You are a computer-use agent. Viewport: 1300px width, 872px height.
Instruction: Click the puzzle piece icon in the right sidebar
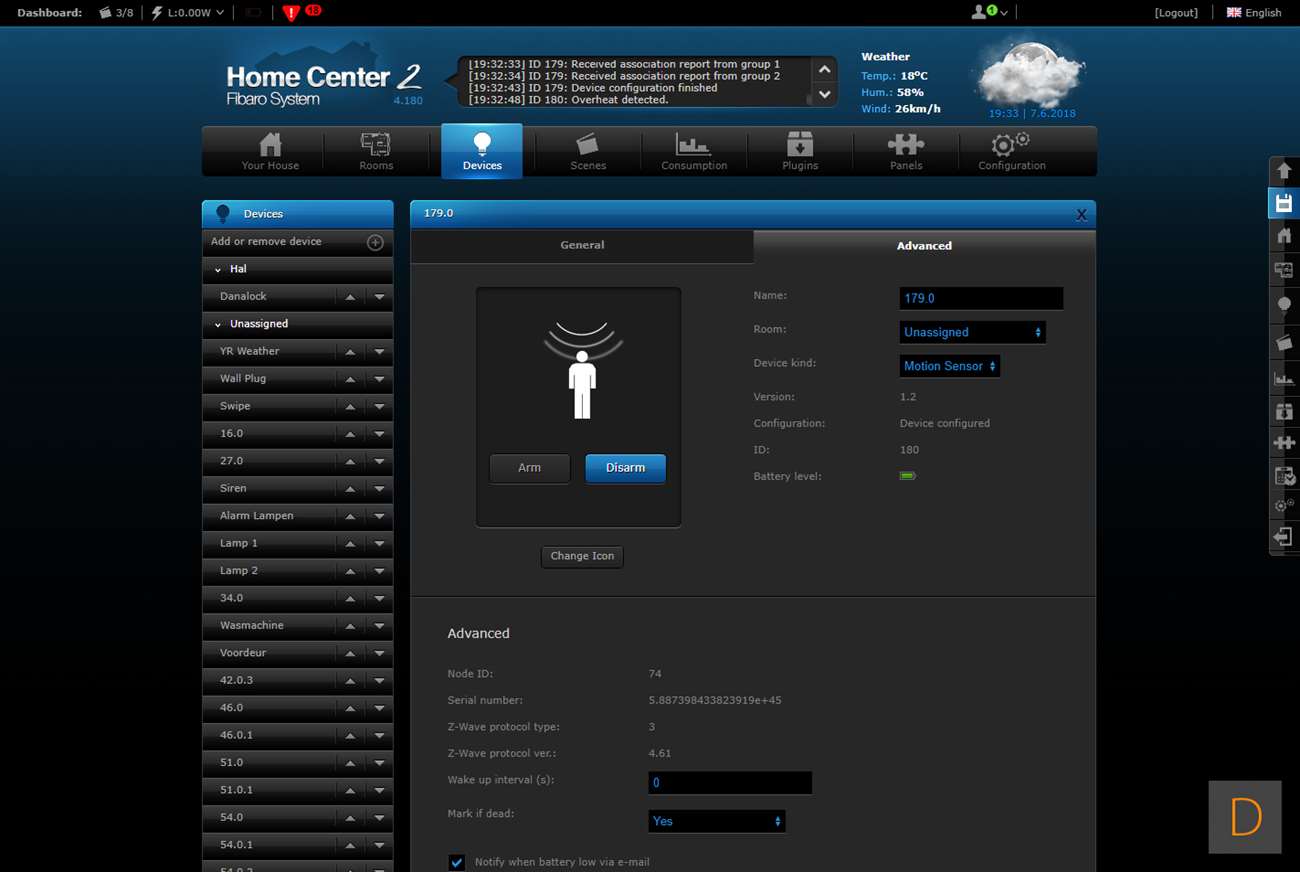[1284, 442]
